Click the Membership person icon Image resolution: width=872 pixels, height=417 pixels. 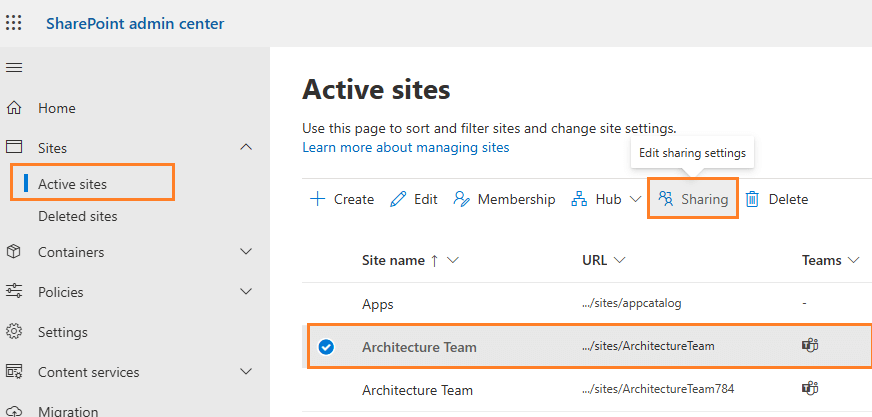pos(462,199)
